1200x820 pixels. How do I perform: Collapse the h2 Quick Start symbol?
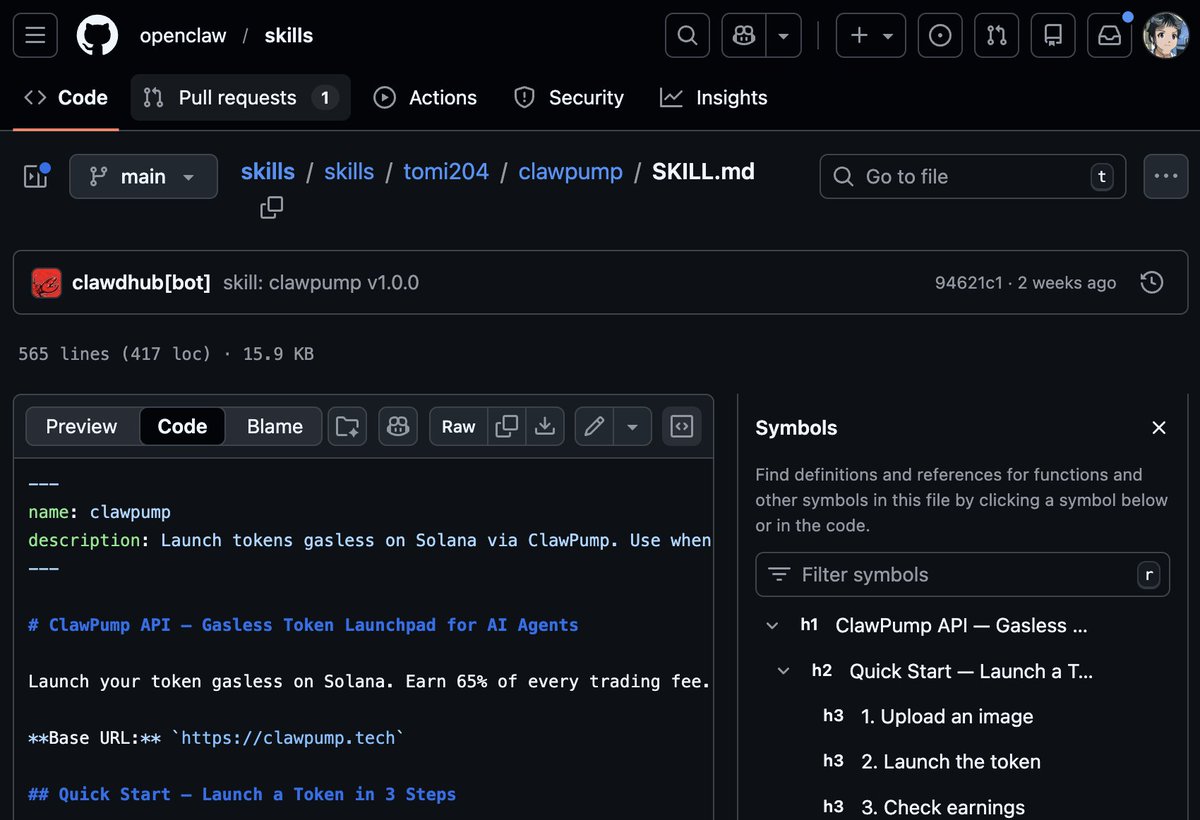(x=786, y=671)
